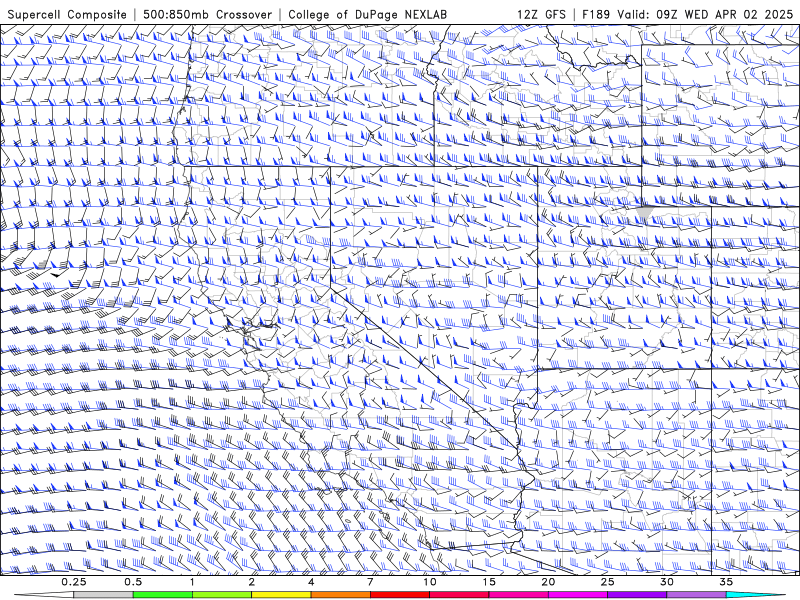800x600 pixels.
Task: Select the orange 4–7 colorbar segment
Action: coord(340,595)
